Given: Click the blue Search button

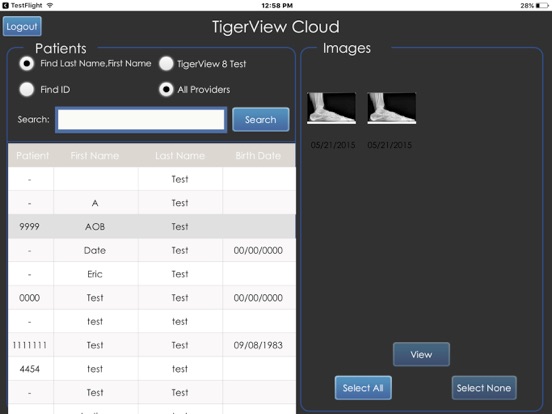Looking at the screenshot, I should [261, 120].
